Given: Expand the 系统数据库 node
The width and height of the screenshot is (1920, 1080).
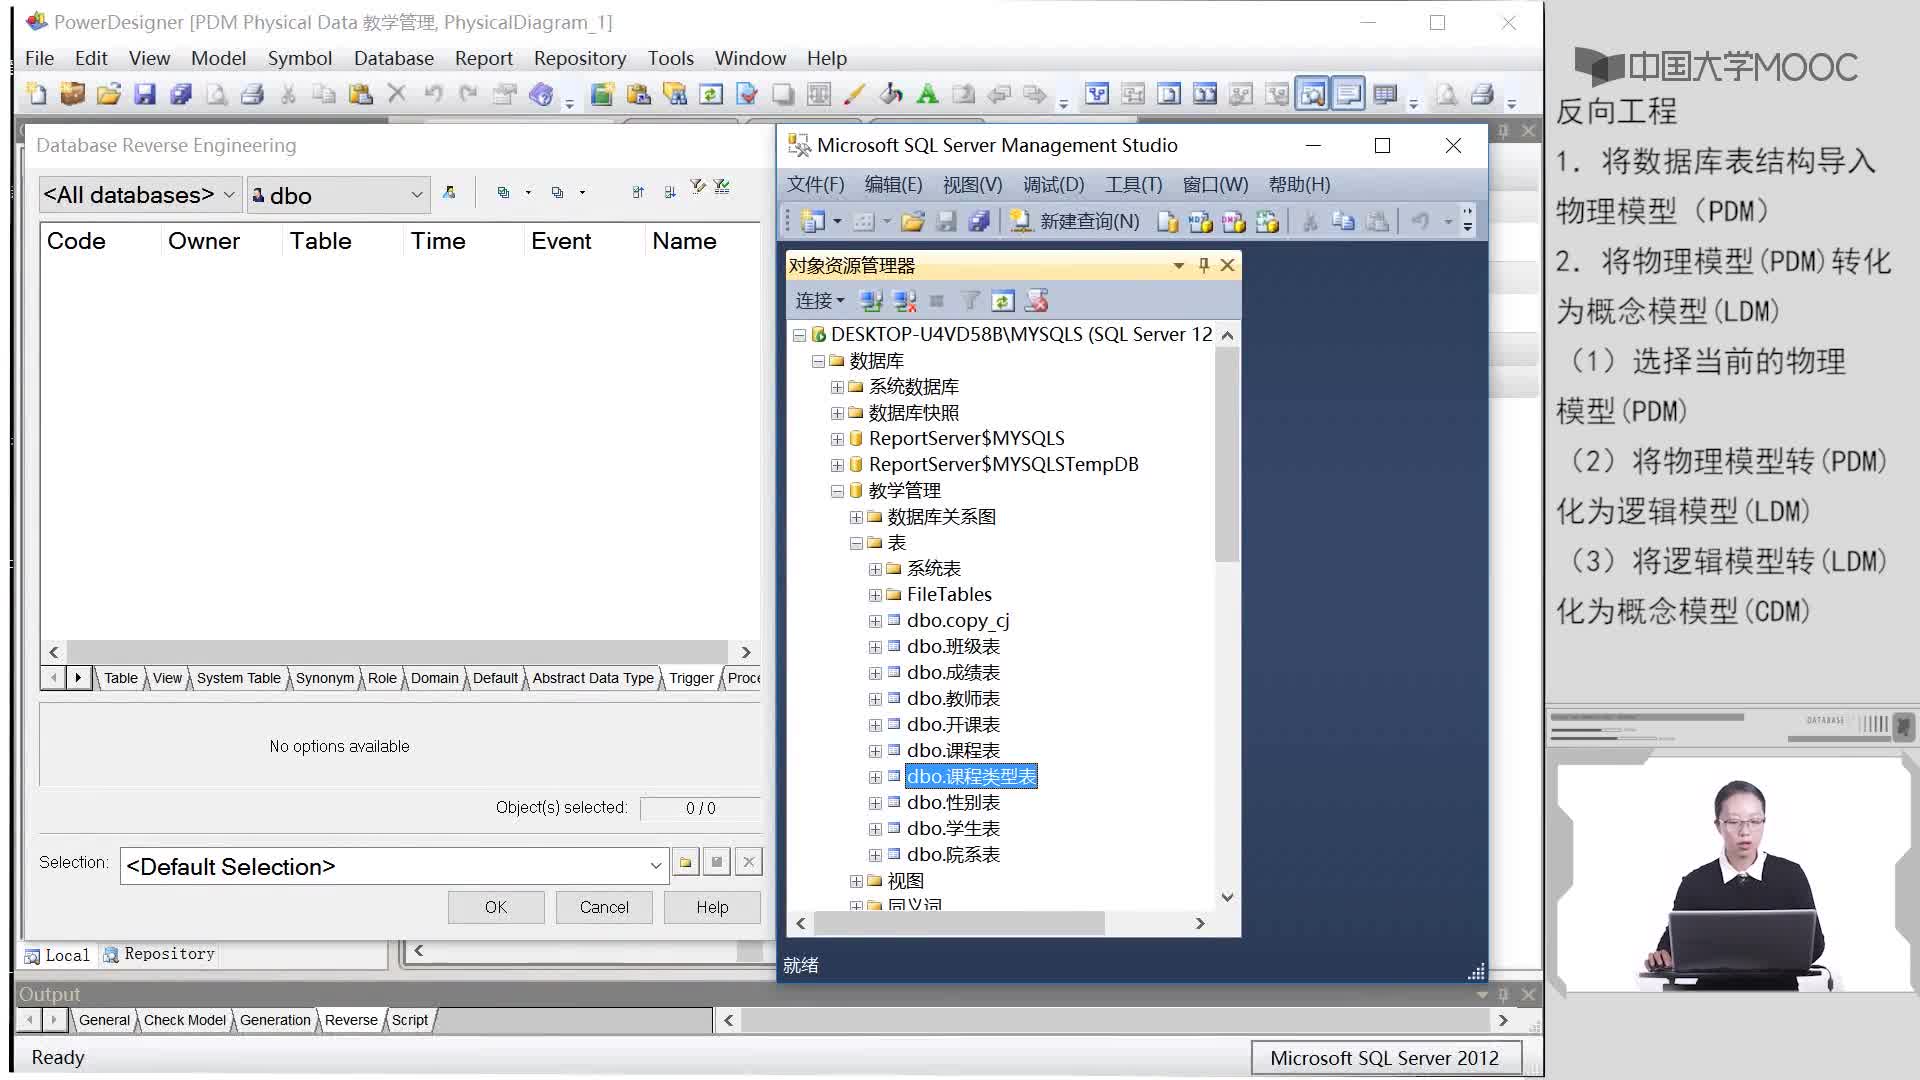Looking at the screenshot, I should pos(837,387).
